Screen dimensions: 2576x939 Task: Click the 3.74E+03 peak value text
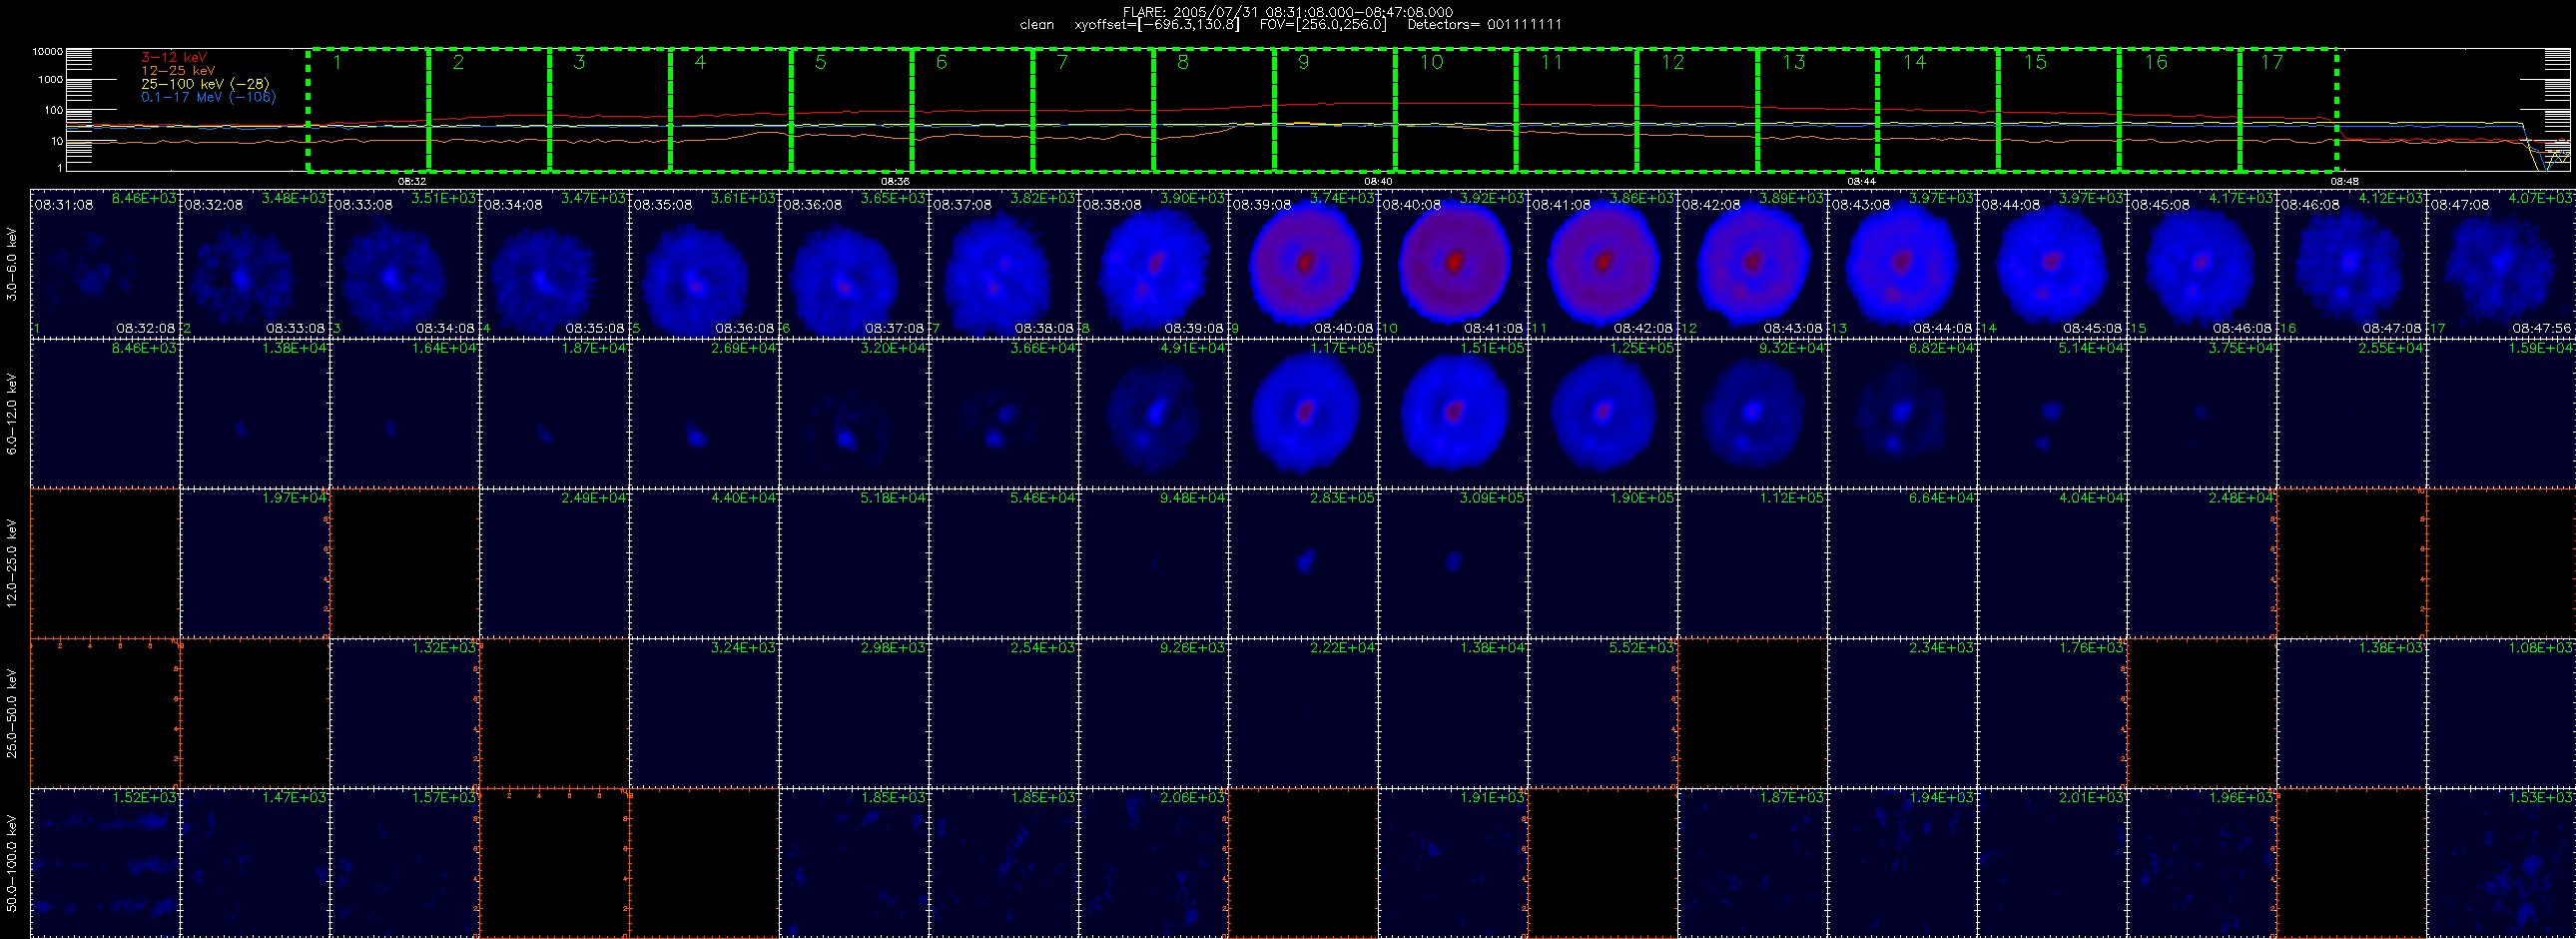pyautogui.click(x=1343, y=198)
